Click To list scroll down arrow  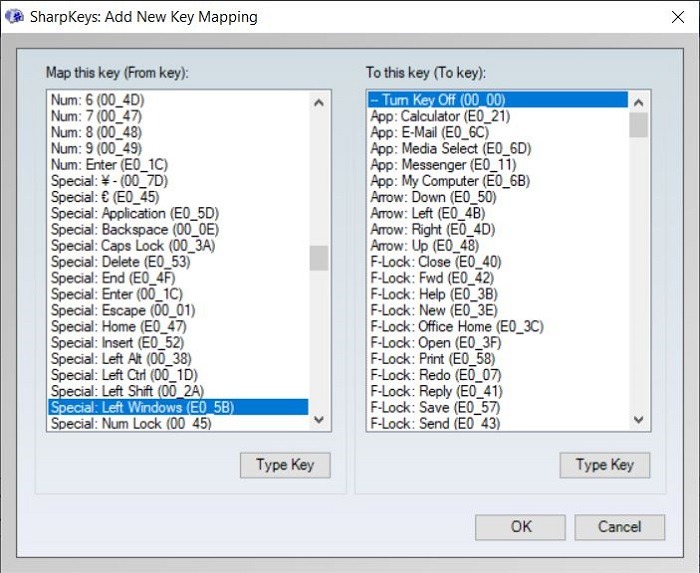[638, 419]
